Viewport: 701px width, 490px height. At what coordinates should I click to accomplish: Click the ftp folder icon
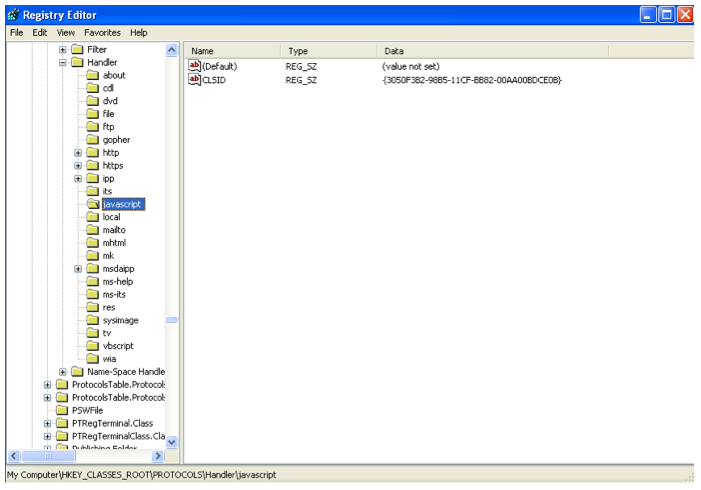pyautogui.click(x=93, y=127)
